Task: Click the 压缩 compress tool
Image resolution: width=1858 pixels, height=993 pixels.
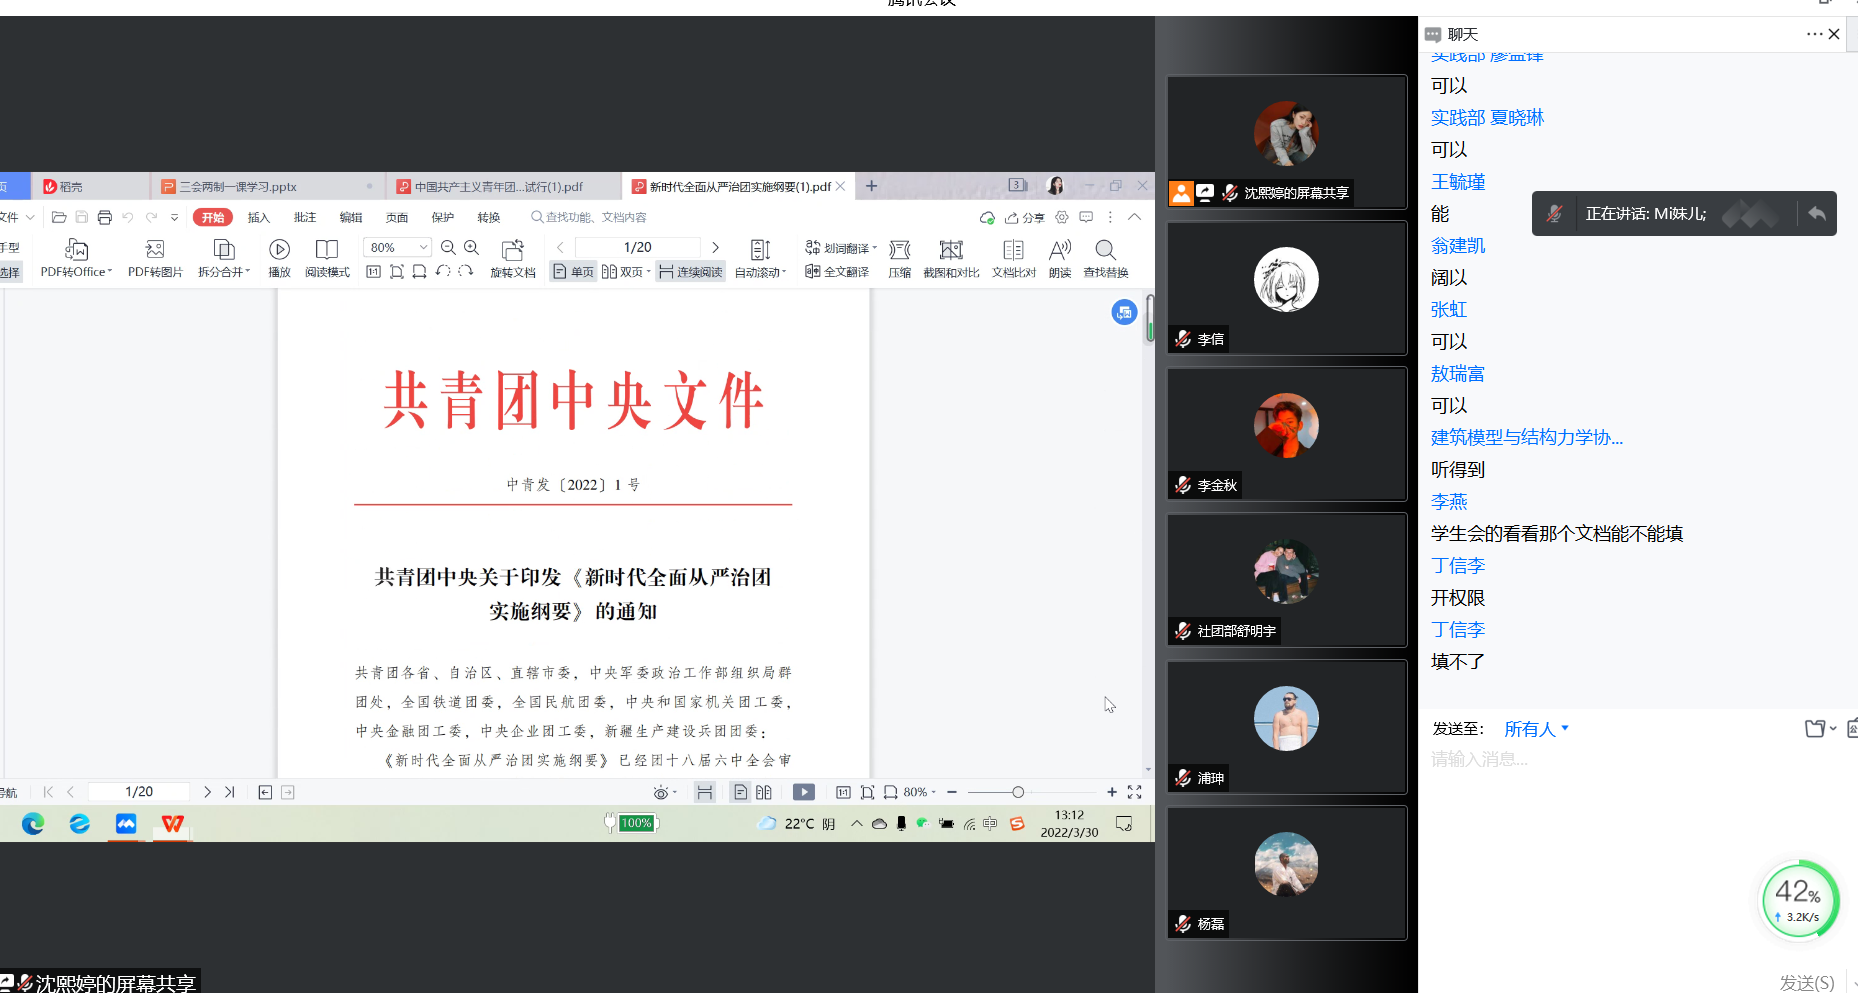Action: (x=900, y=249)
